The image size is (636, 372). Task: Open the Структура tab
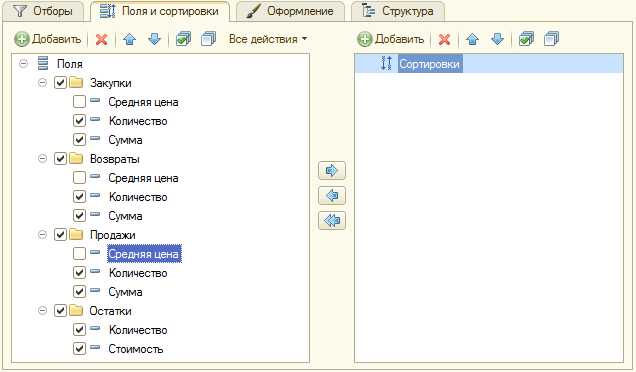398,11
